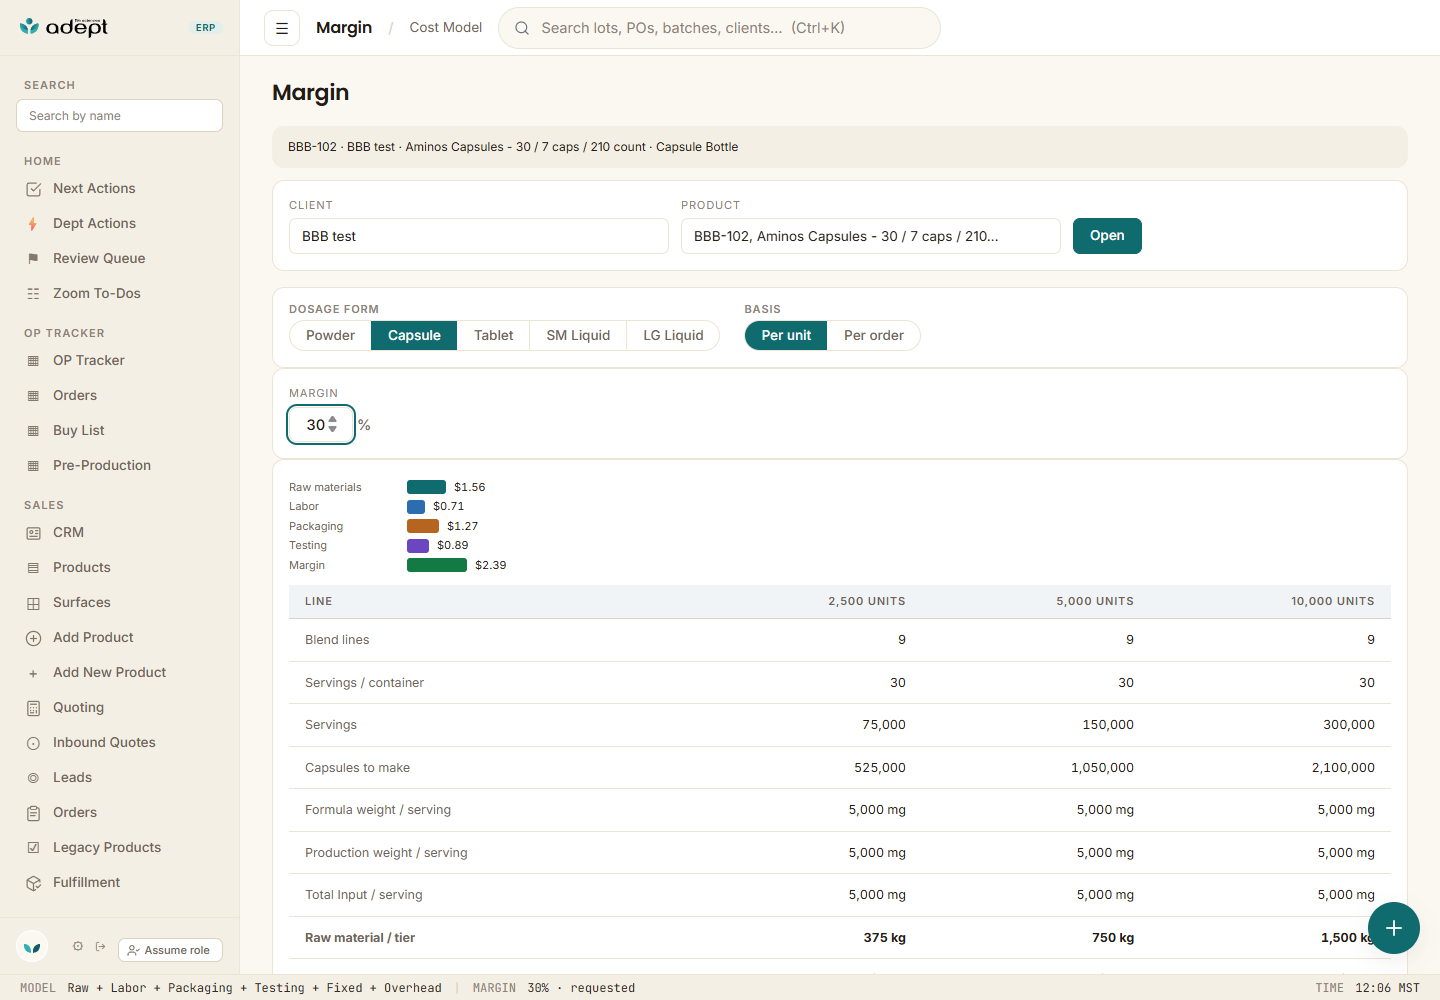Open Add New Product page
This screenshot has height=1000, width=1440.
109,672
